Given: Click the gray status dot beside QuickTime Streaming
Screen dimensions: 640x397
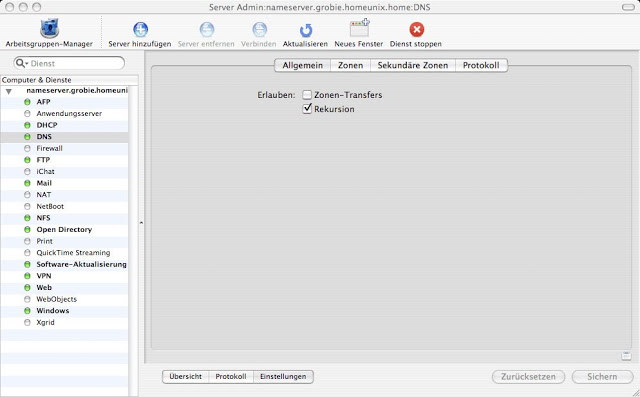Looking at the screenshot, I should tap(27, 253).
